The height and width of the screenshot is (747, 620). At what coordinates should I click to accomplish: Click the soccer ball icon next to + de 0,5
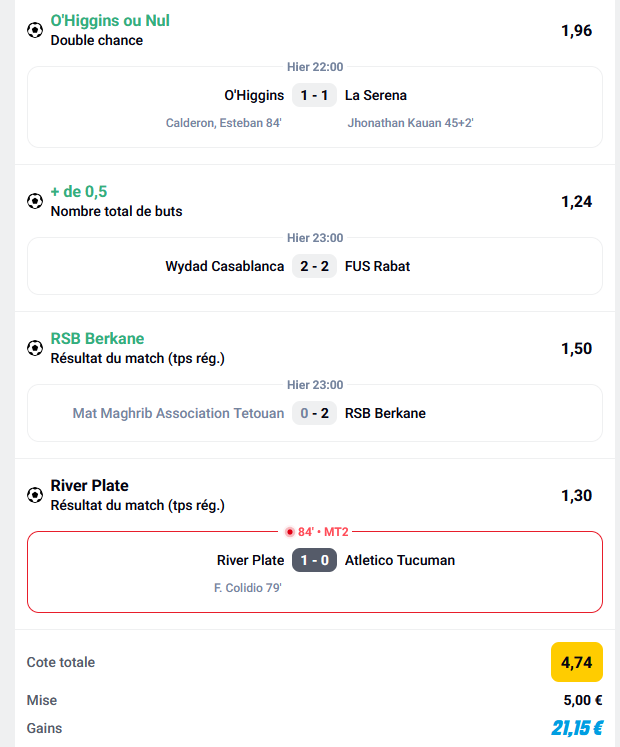35,202
